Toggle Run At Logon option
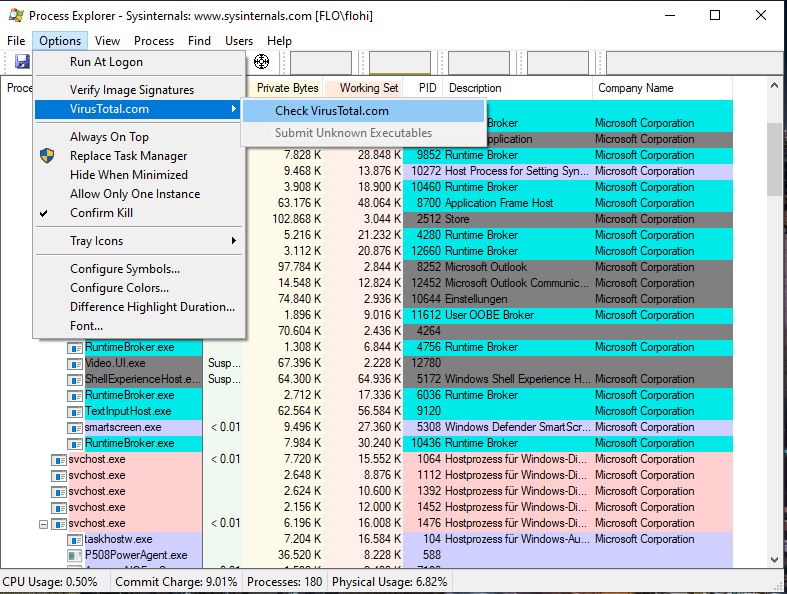Screen dimensions: 787x594 point(139,62)
